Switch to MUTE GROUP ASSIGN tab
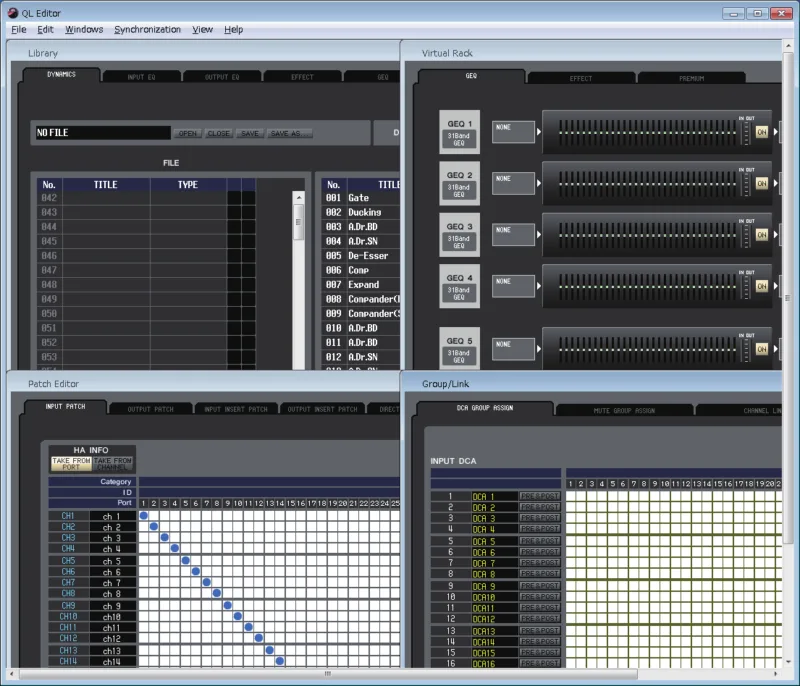 (x=624, y=411)
